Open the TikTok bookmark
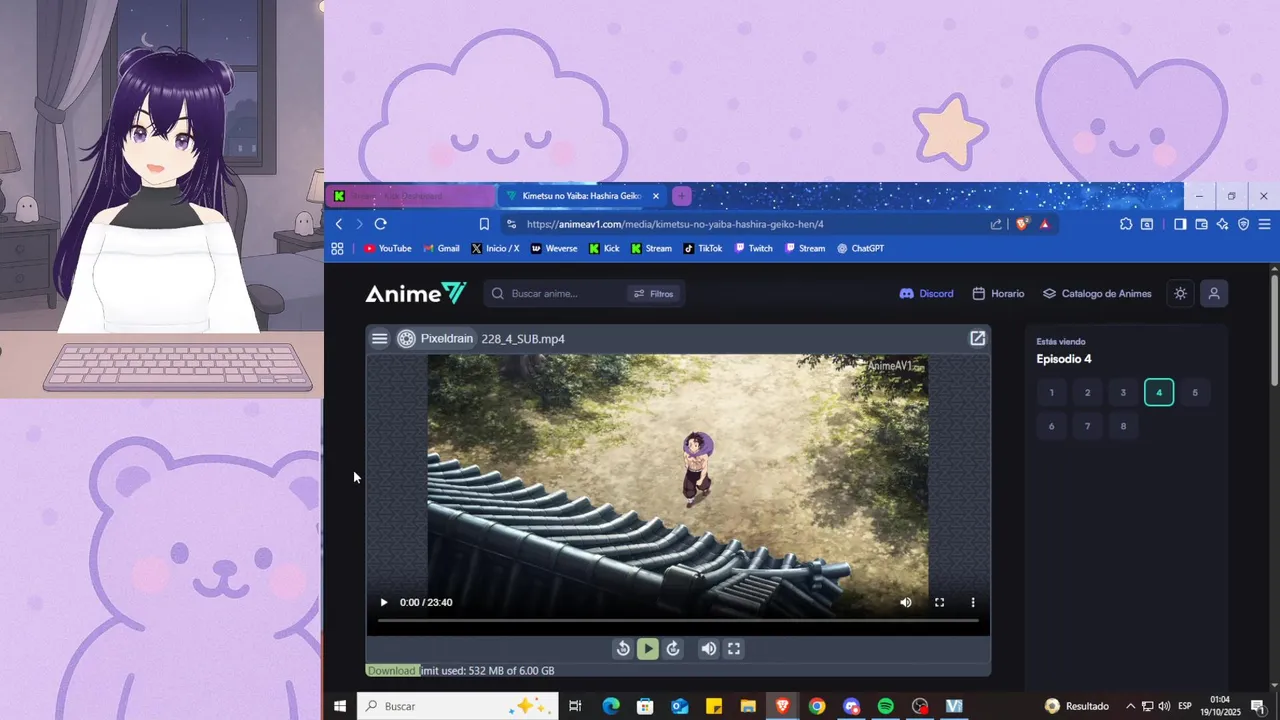1280x720 pixels. (x=703, y=248)
